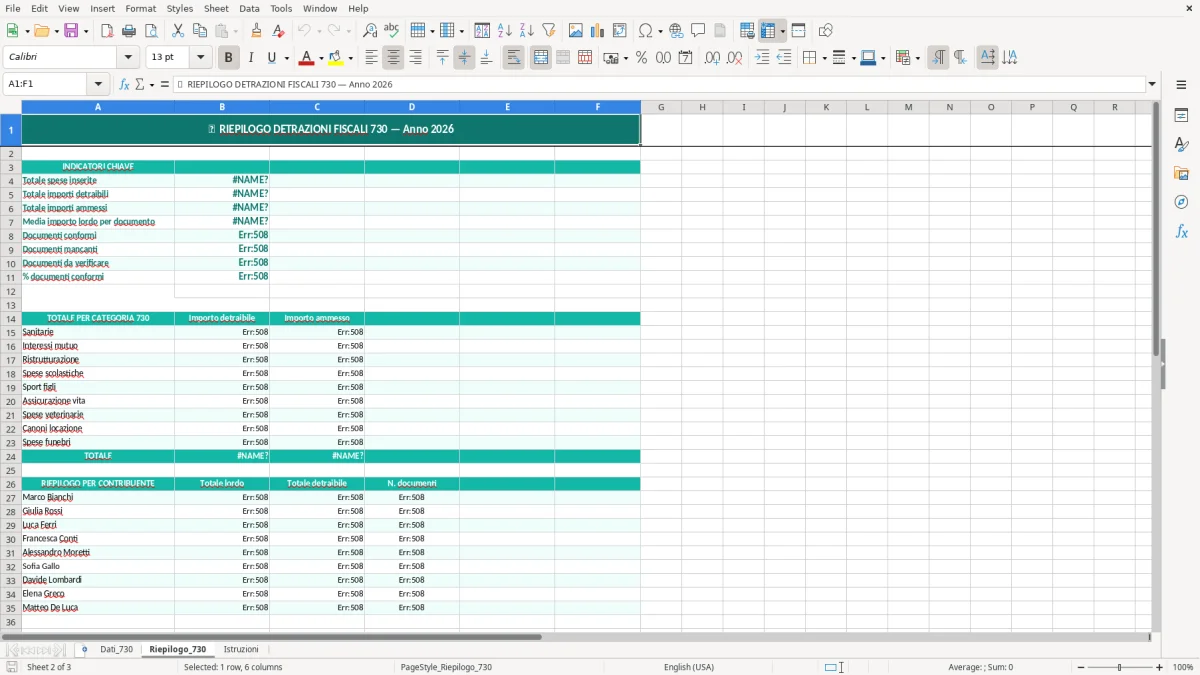The image size is (1200, 675).
Task: Open the Function Wizard beside the formula bar
Action: [124, 85]
